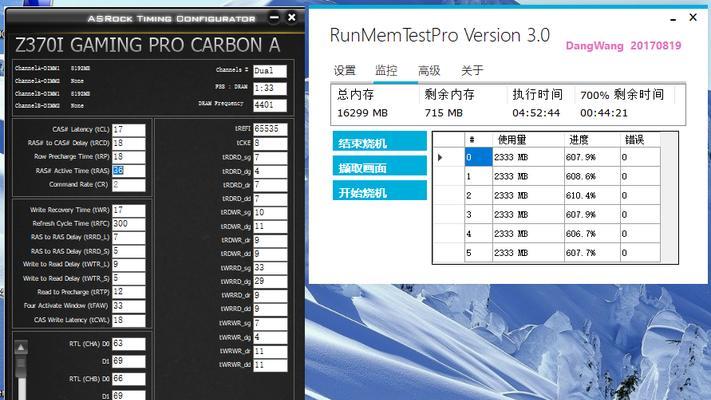Image resolution: width=711 pixels, height=400 pixels.
Task: Click the RAS# Active Time (tRAS) field
Action: pos(129,171)
